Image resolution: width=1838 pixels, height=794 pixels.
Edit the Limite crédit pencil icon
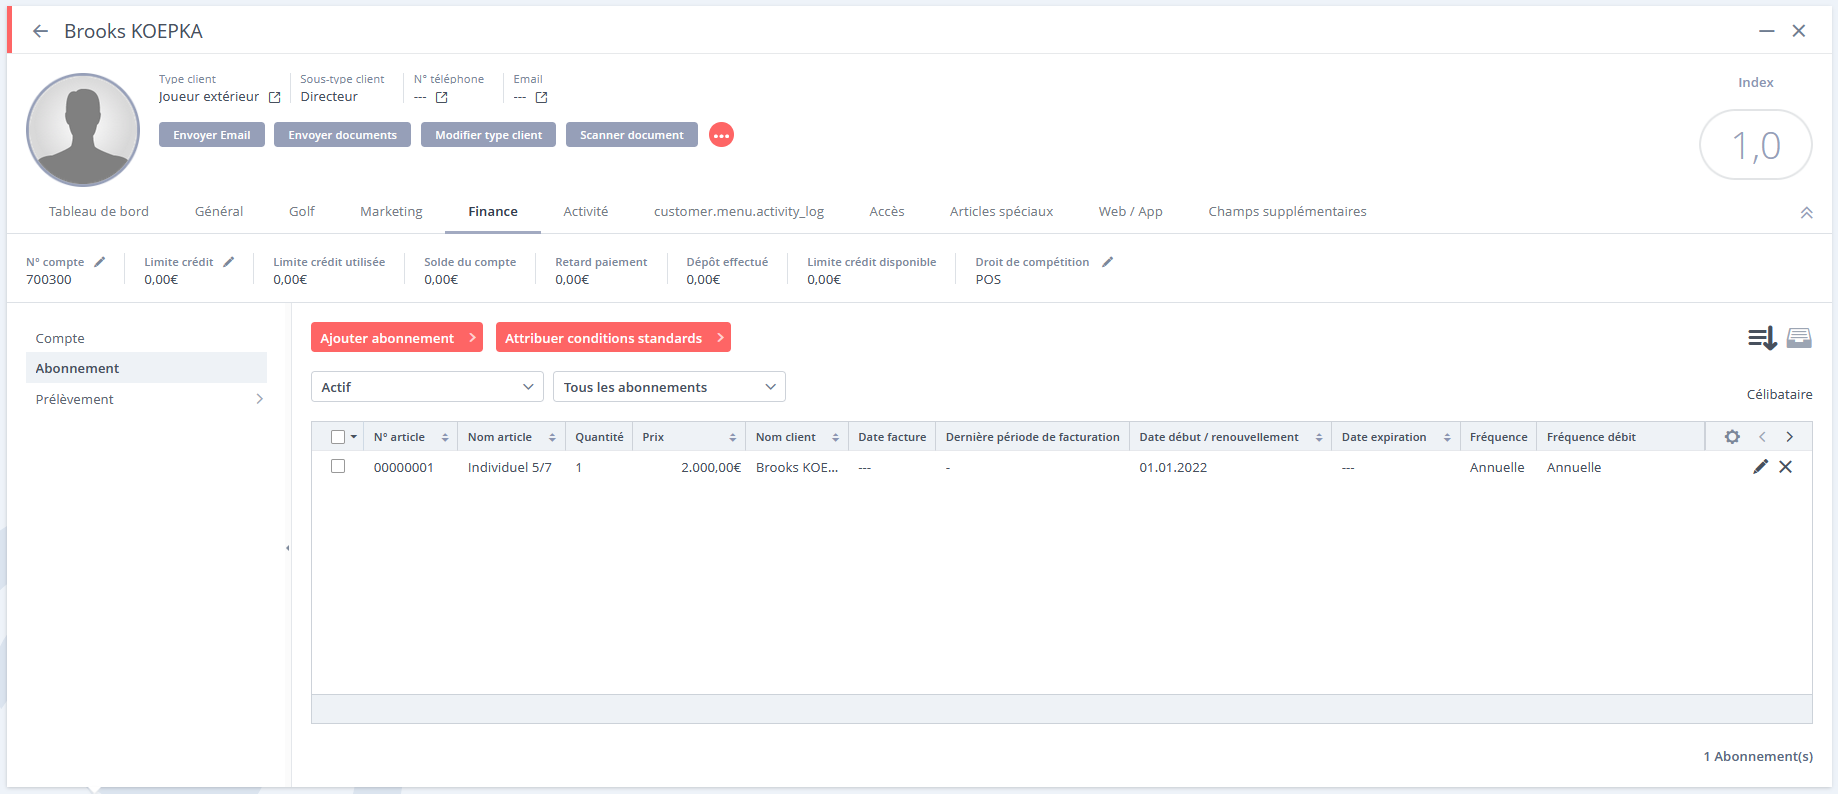click(x=229, y=262)
